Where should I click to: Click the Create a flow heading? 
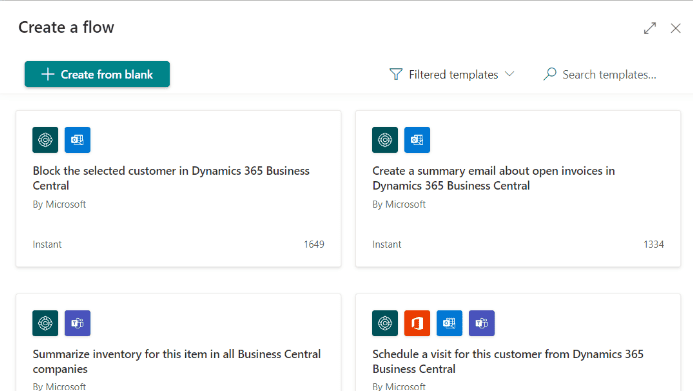pos(66,27)
